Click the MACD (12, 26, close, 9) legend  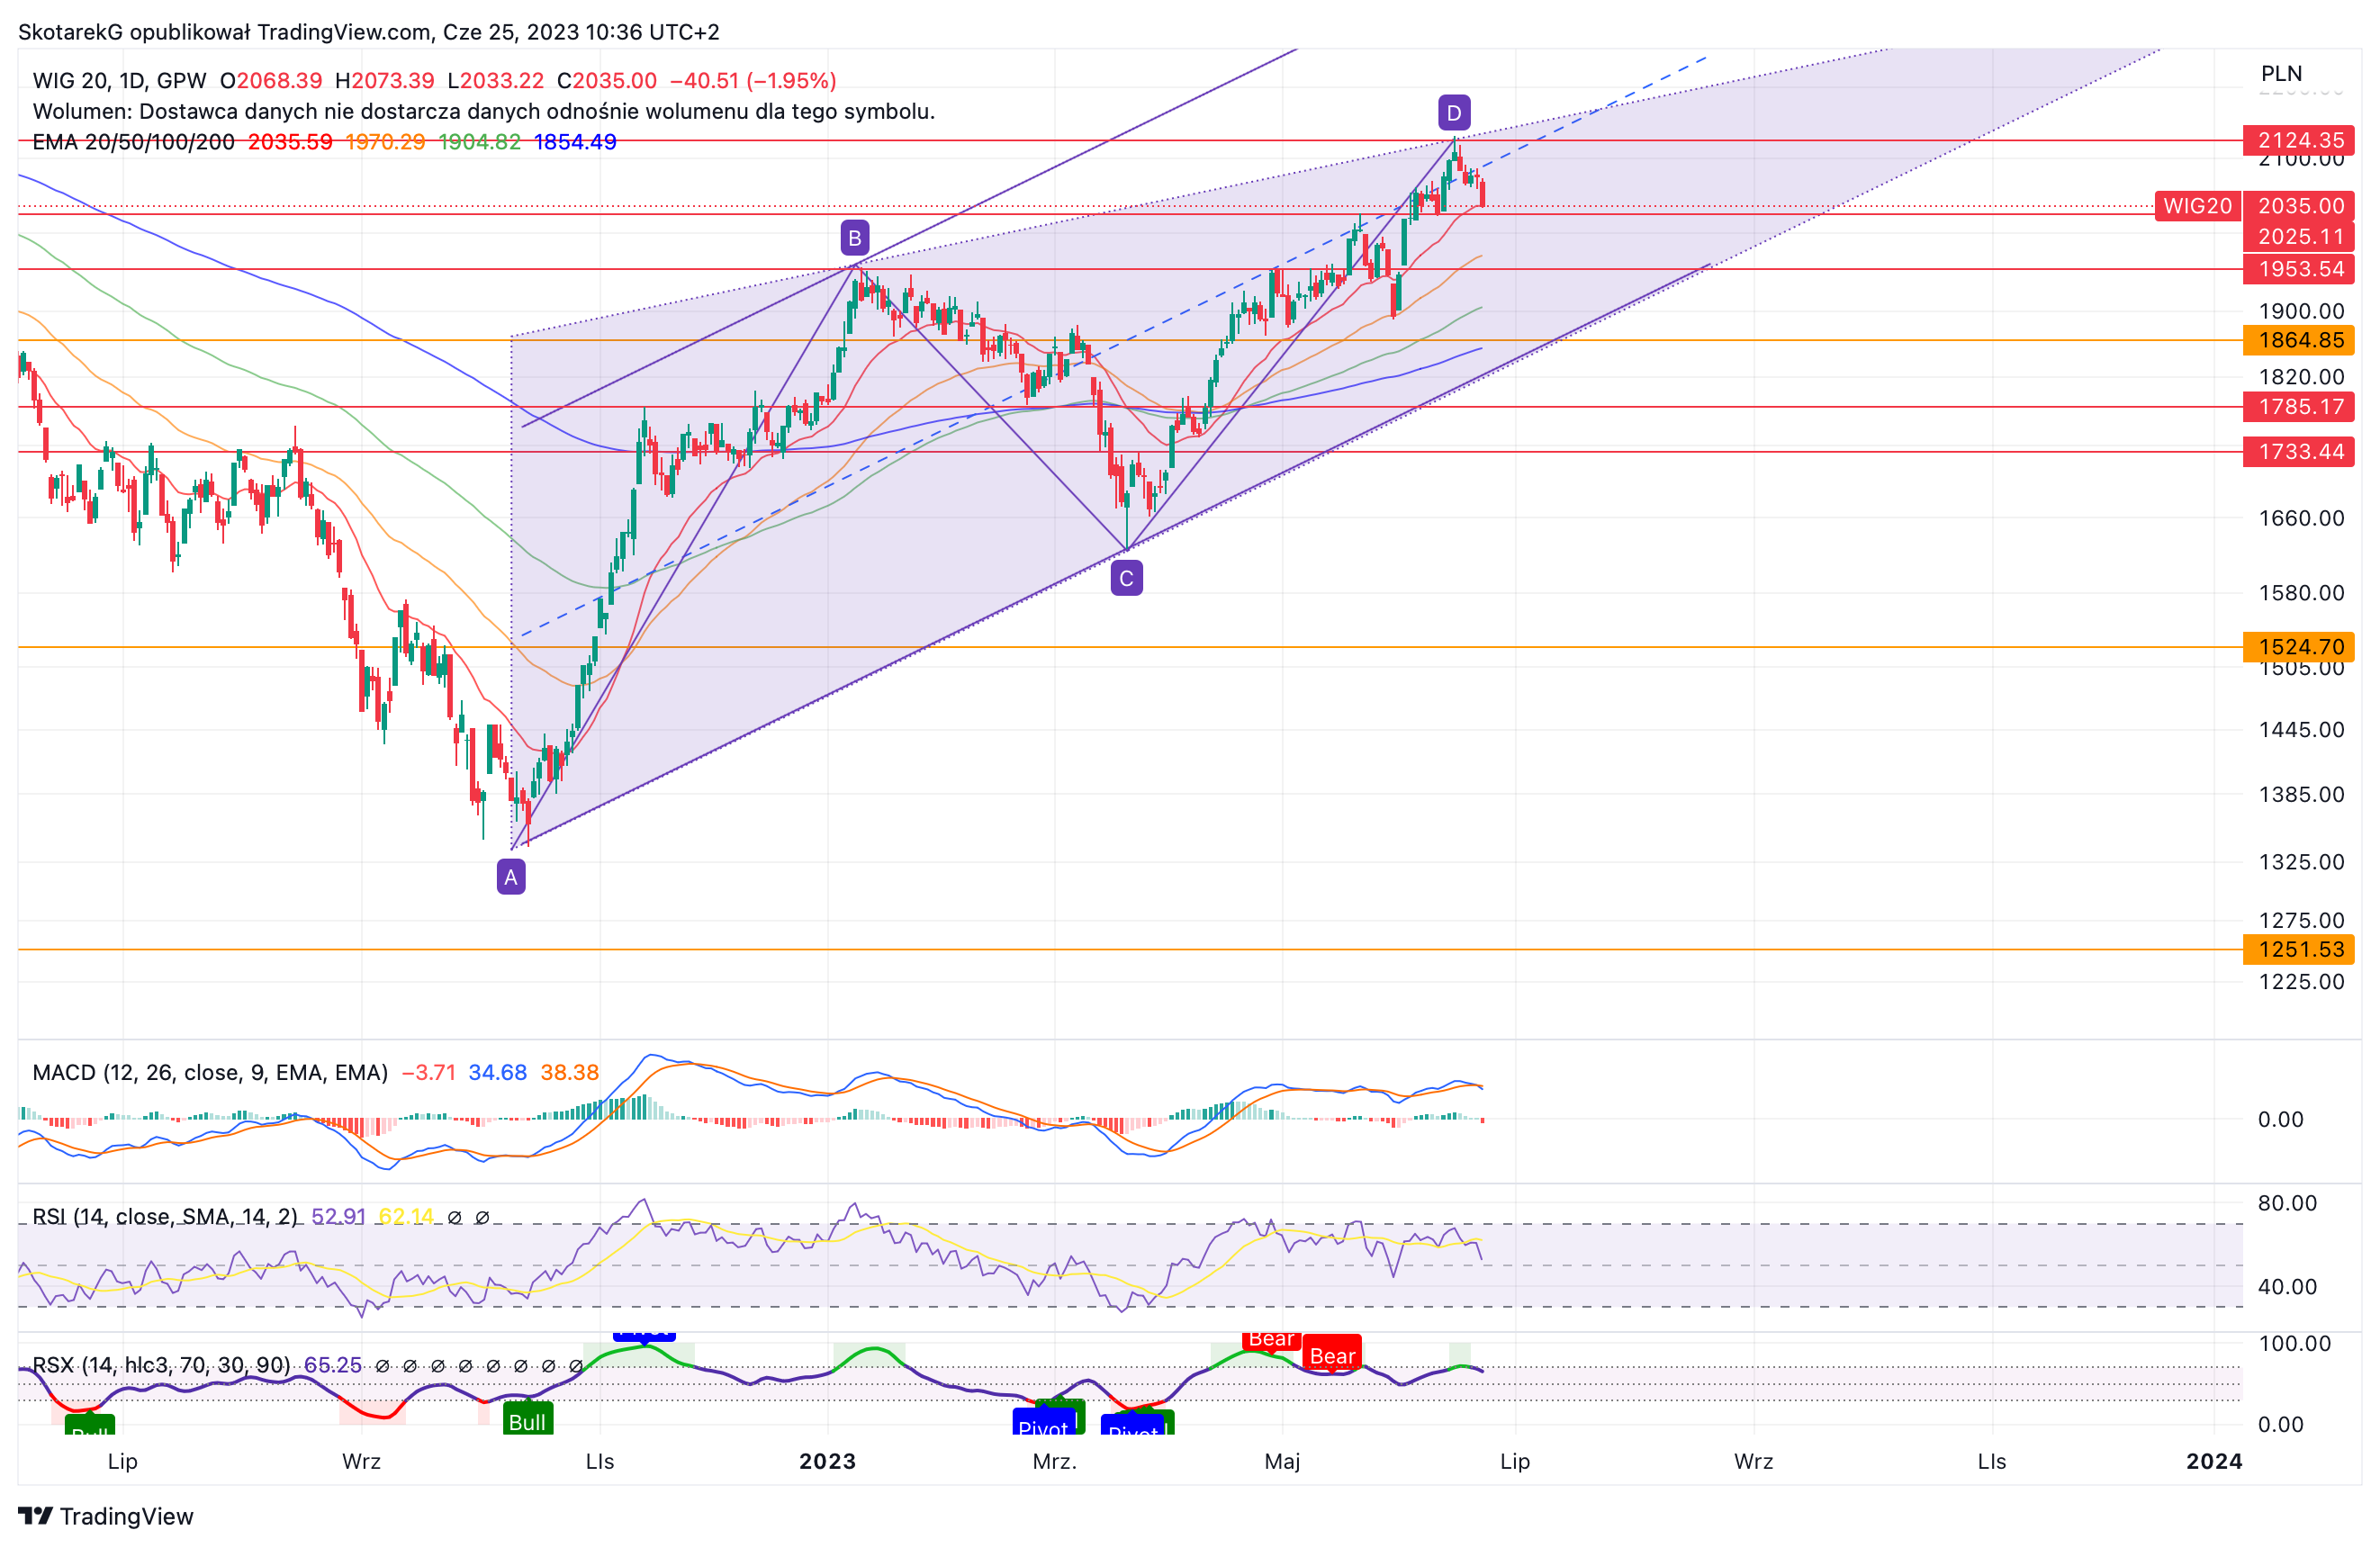210,1072
